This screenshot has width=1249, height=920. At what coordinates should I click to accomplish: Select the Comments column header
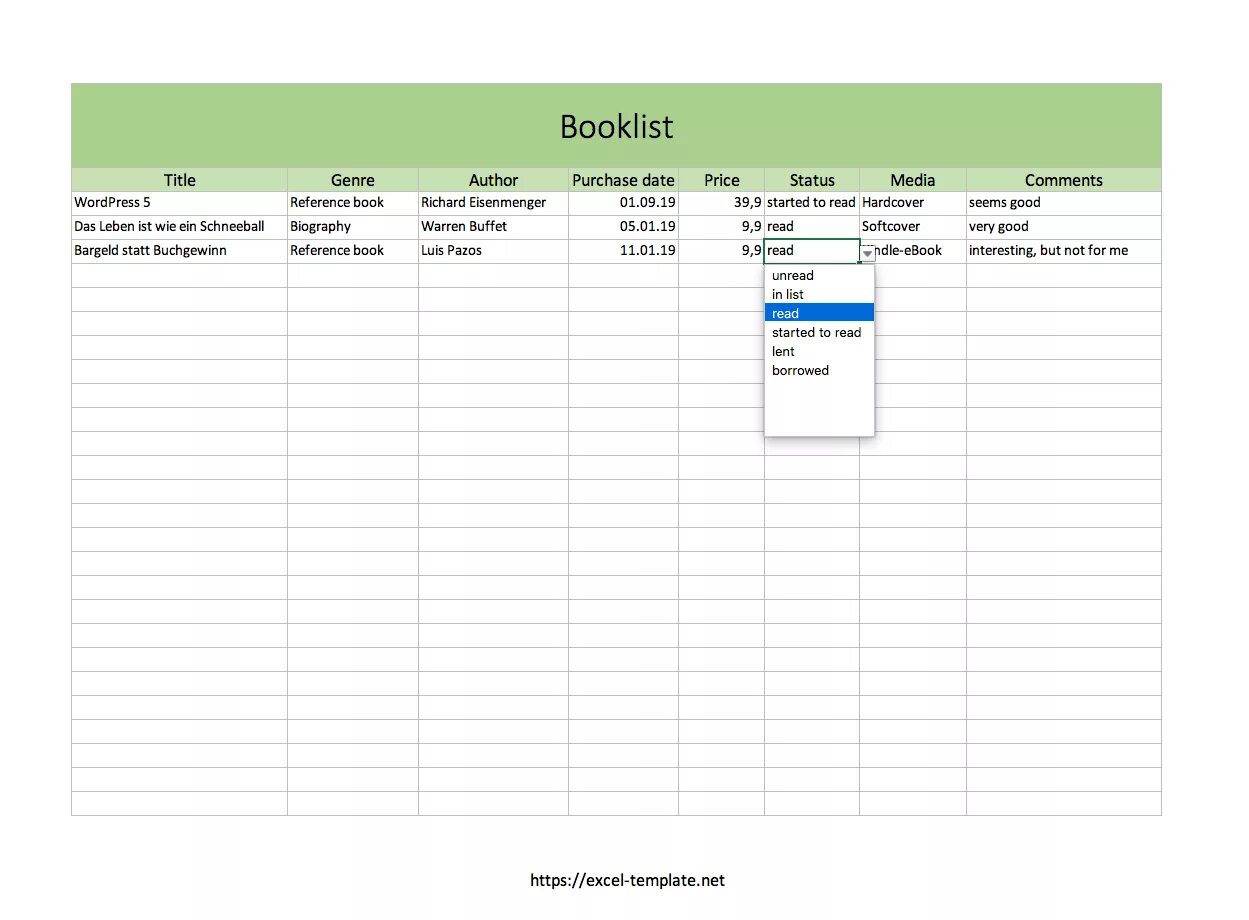[x=1064, y=180]
